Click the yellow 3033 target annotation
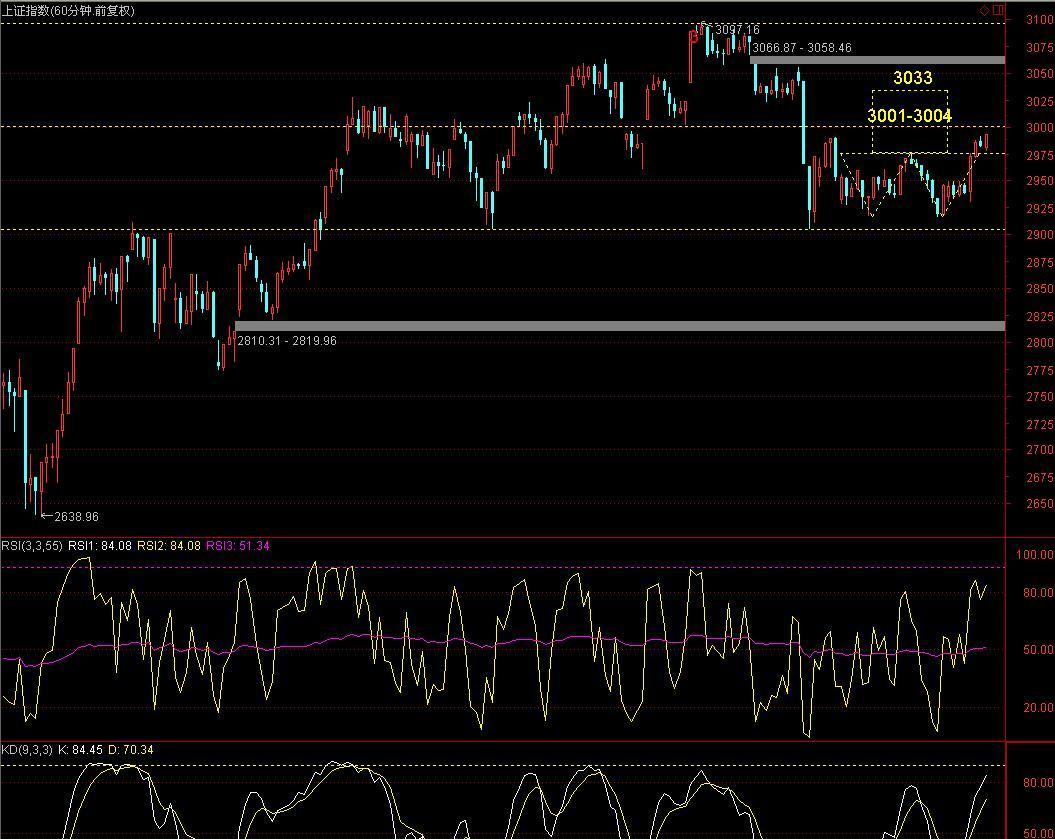 912,77
